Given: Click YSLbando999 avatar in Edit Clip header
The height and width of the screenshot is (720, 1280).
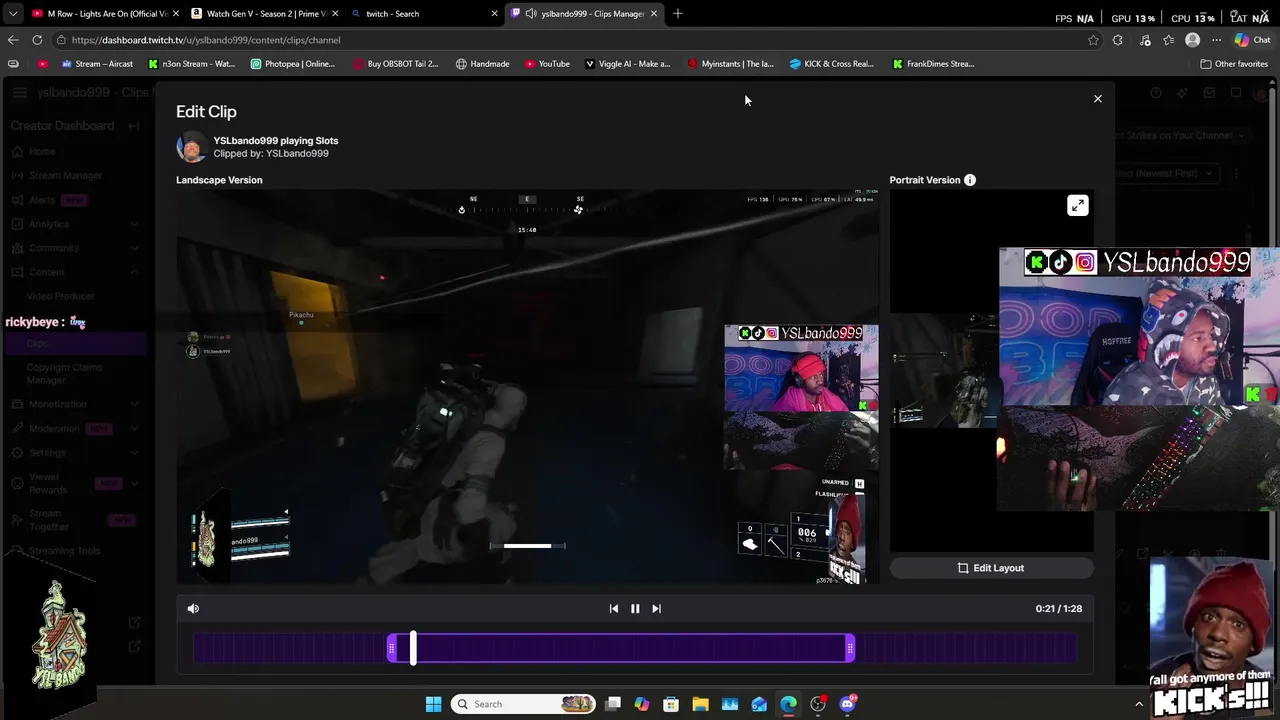Looking at the screenshot, I should point(191,147).
